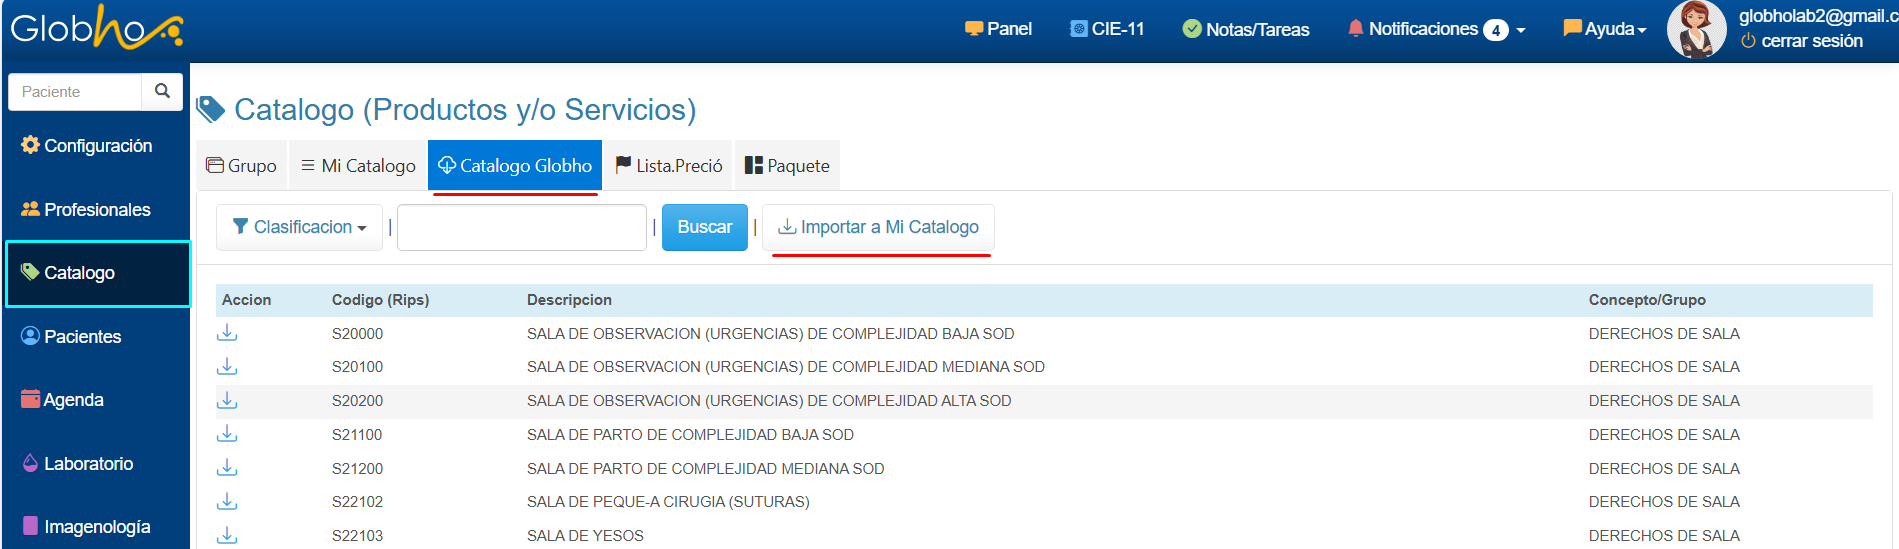
Task: Expand the Clasificacion filter dropdown
Action: tap(299, 227)
